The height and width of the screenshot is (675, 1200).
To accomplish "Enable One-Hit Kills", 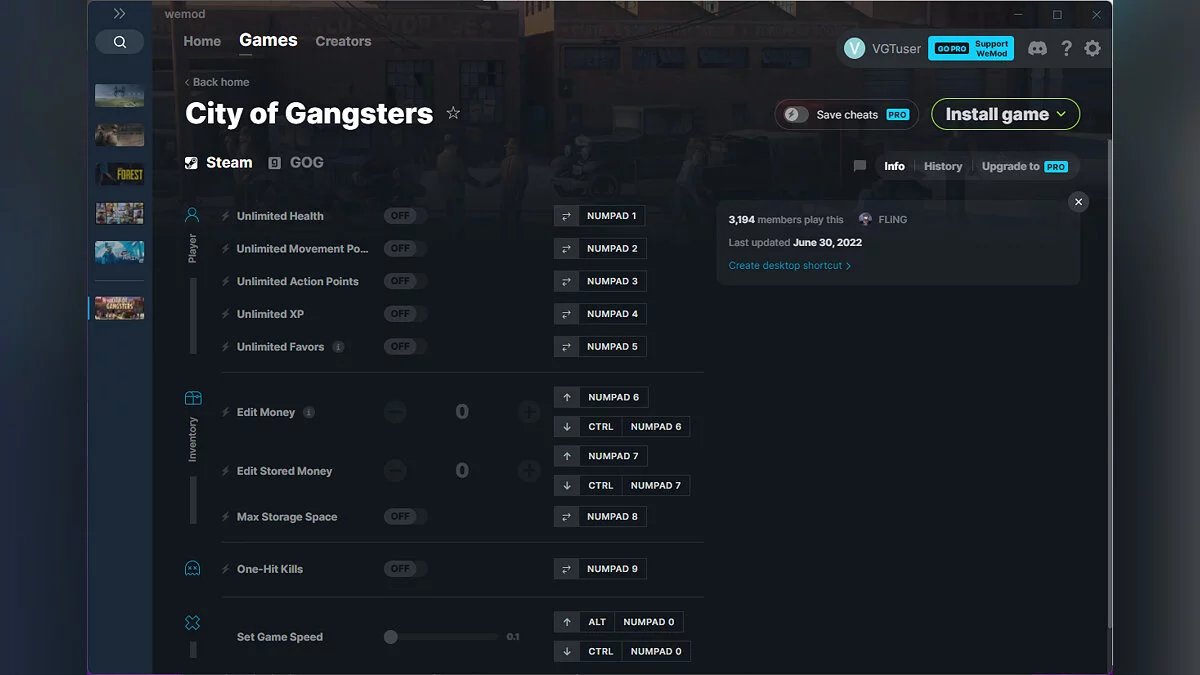I will pyautogui.click(x=404, y=568).
